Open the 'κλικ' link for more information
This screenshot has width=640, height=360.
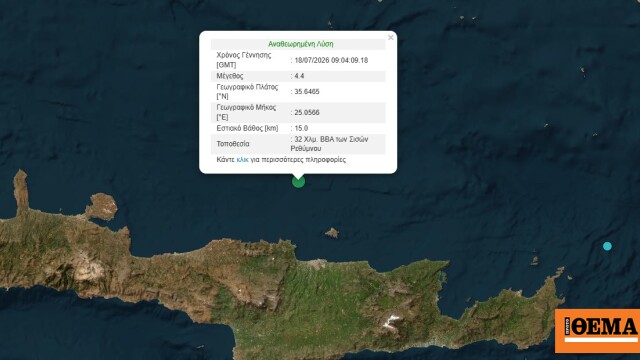(242, 160)
